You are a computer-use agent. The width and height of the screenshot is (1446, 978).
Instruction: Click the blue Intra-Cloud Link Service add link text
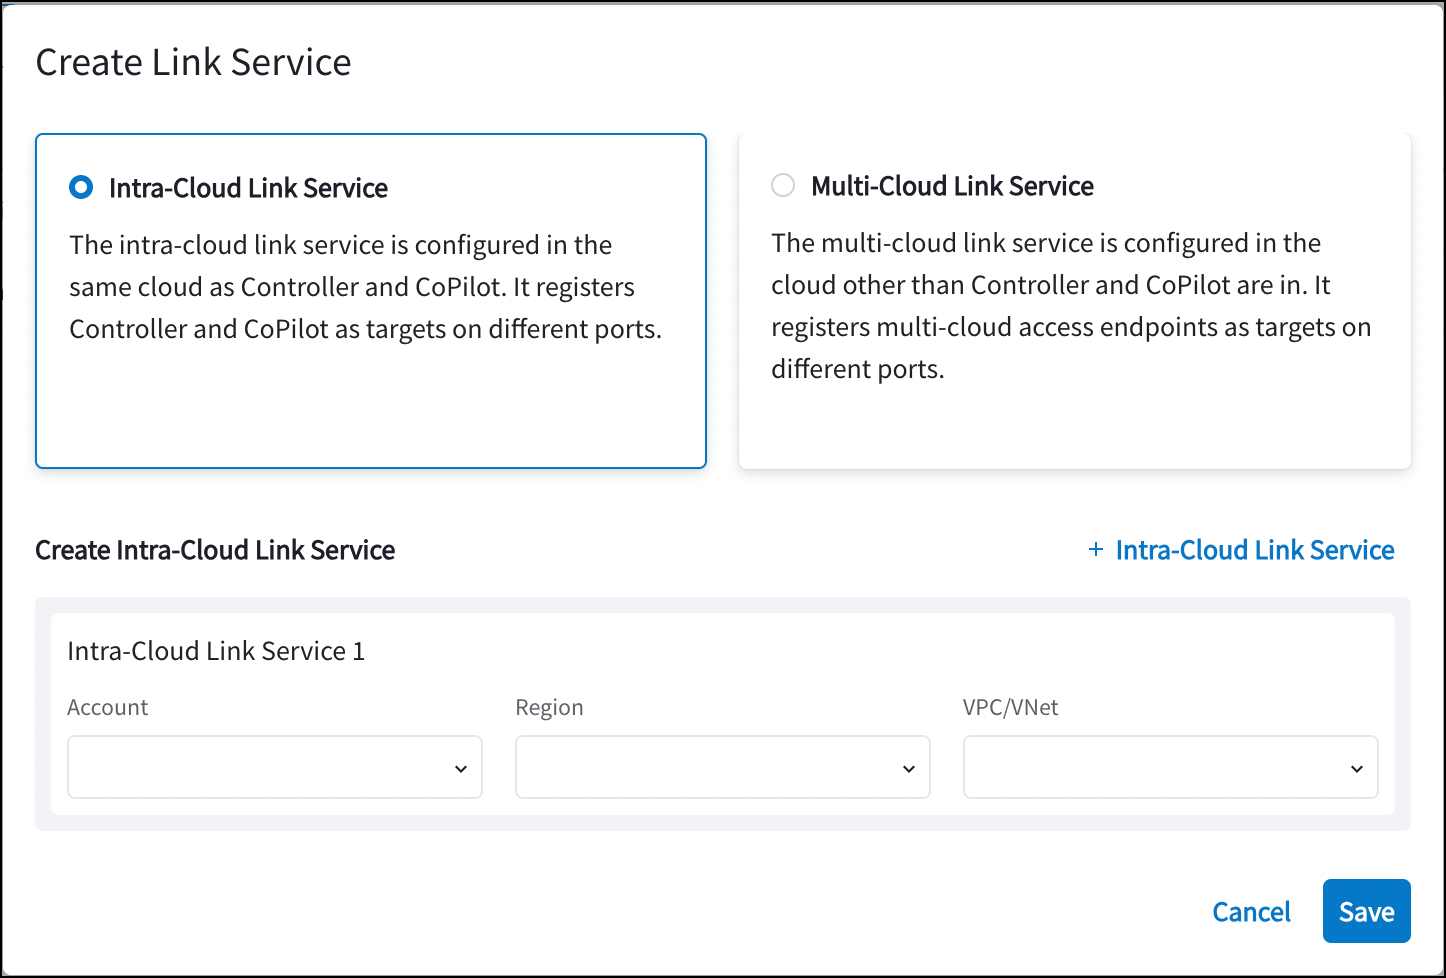pyautogui.click(x=1254, y=550)
